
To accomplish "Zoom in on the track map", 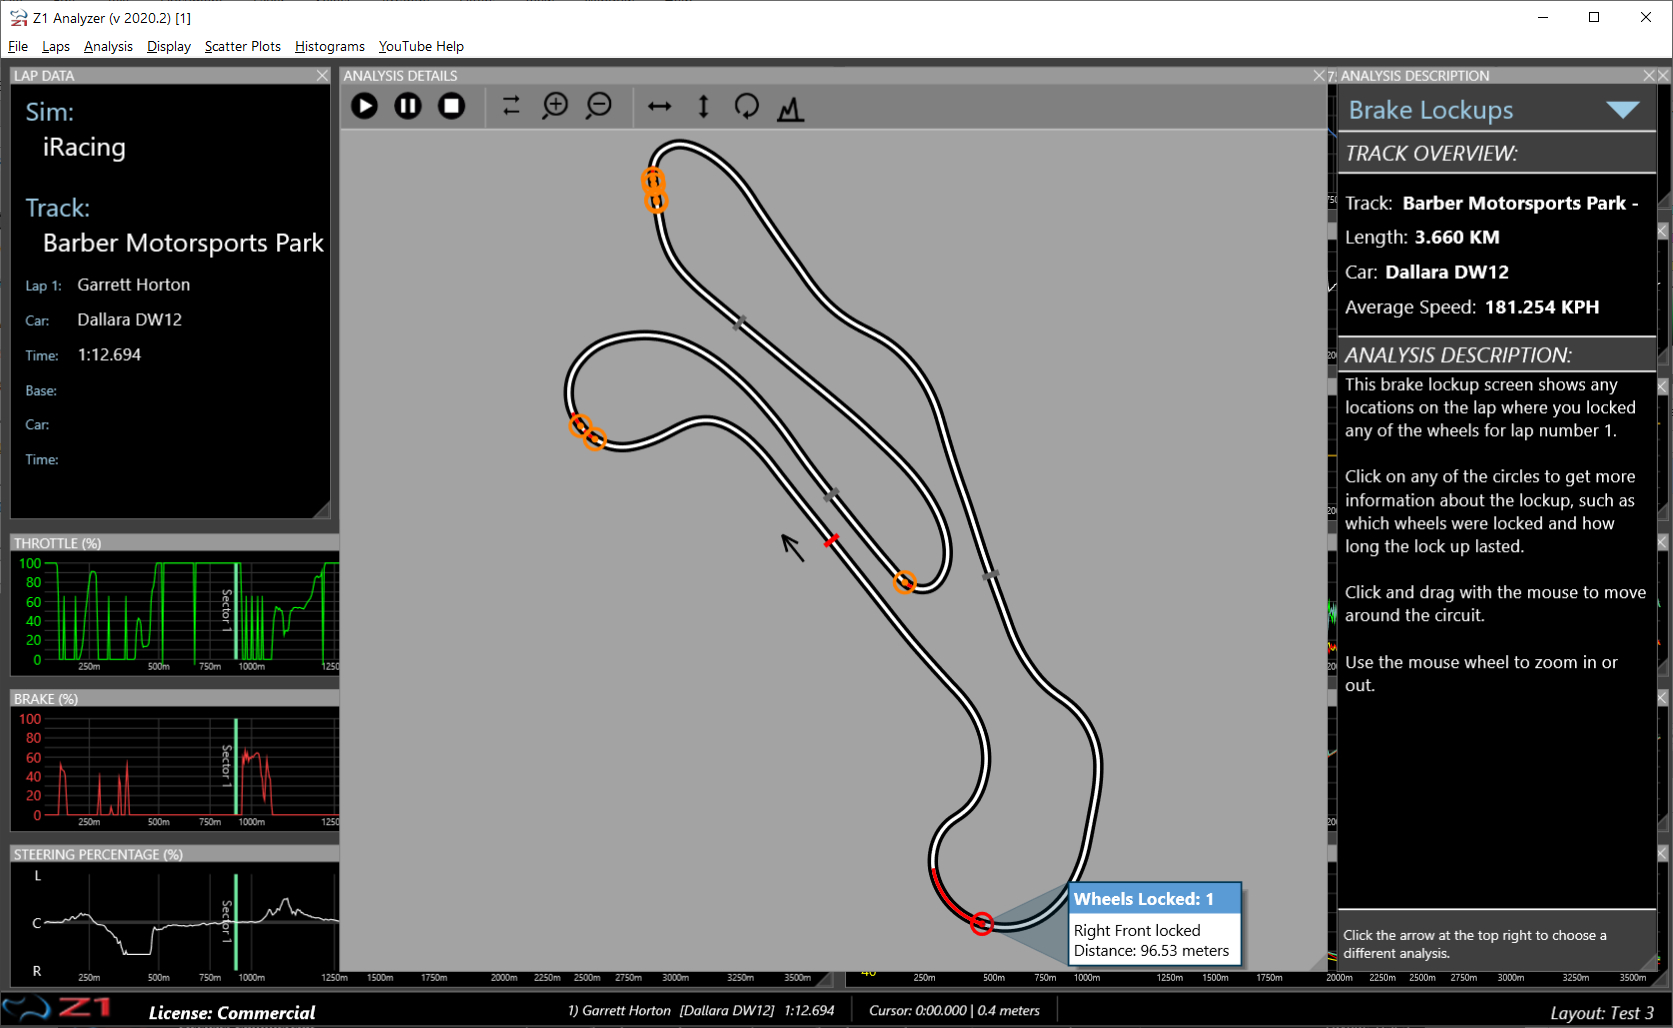I will pos(555,106).
